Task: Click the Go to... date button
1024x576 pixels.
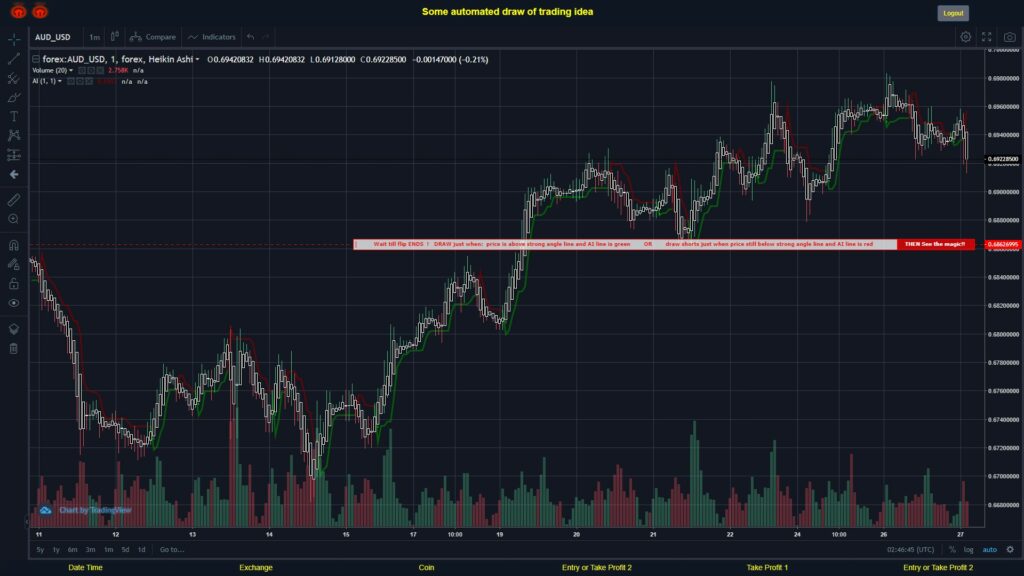Action: [172, 550]
